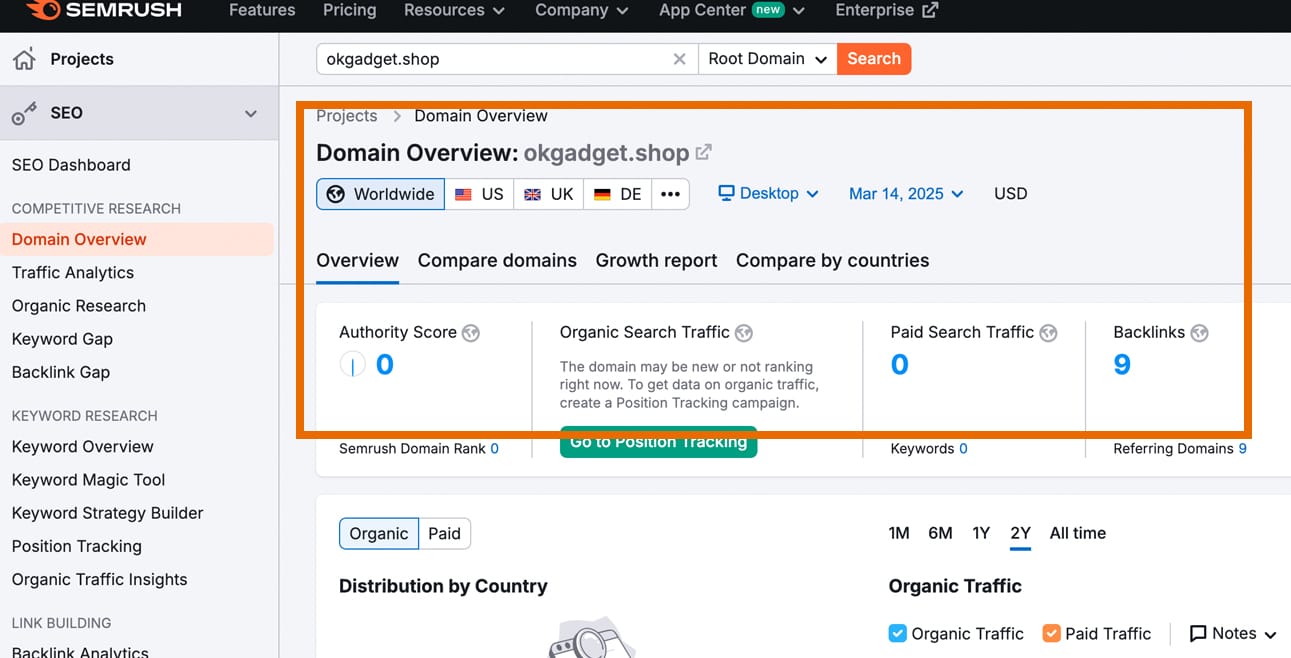Screen dimensions: 1291x658
Task: Switch to the Overview tab
Action: click(x=357, y=260)
